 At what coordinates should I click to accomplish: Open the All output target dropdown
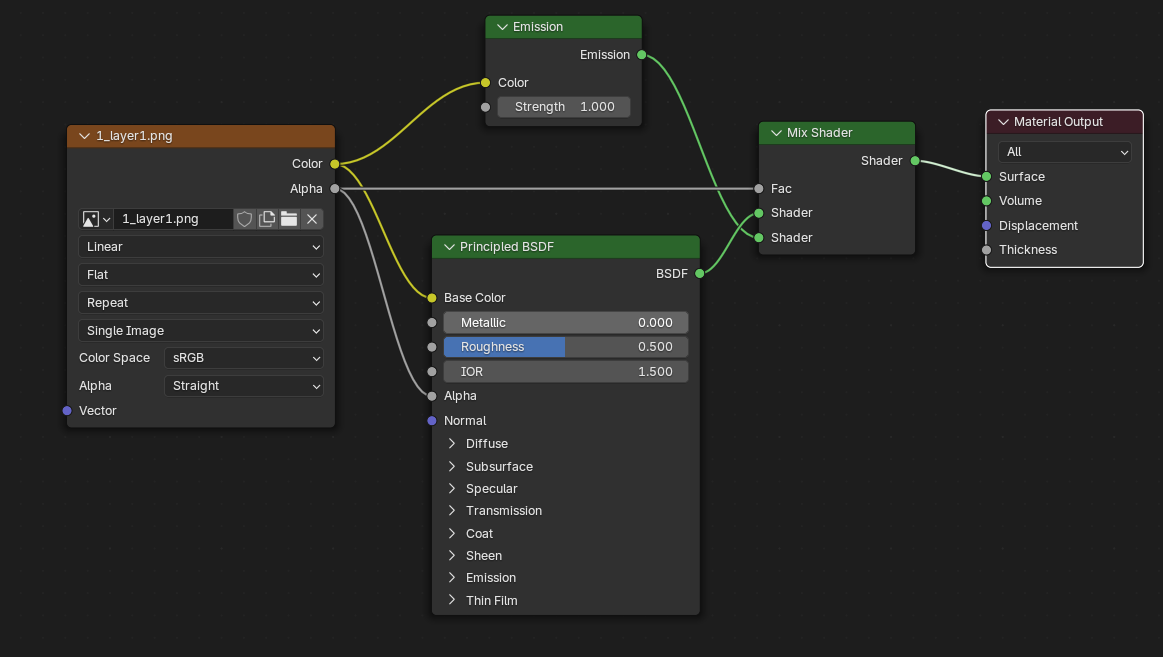point(1064,151)
